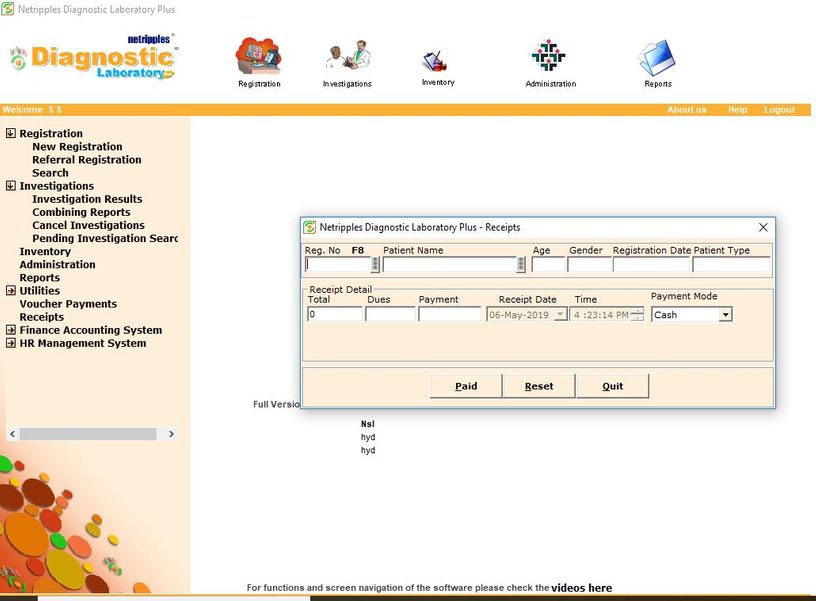Open Search under Registration
The width and height of the screenshot is (816, 601).
tap(50, 173)
